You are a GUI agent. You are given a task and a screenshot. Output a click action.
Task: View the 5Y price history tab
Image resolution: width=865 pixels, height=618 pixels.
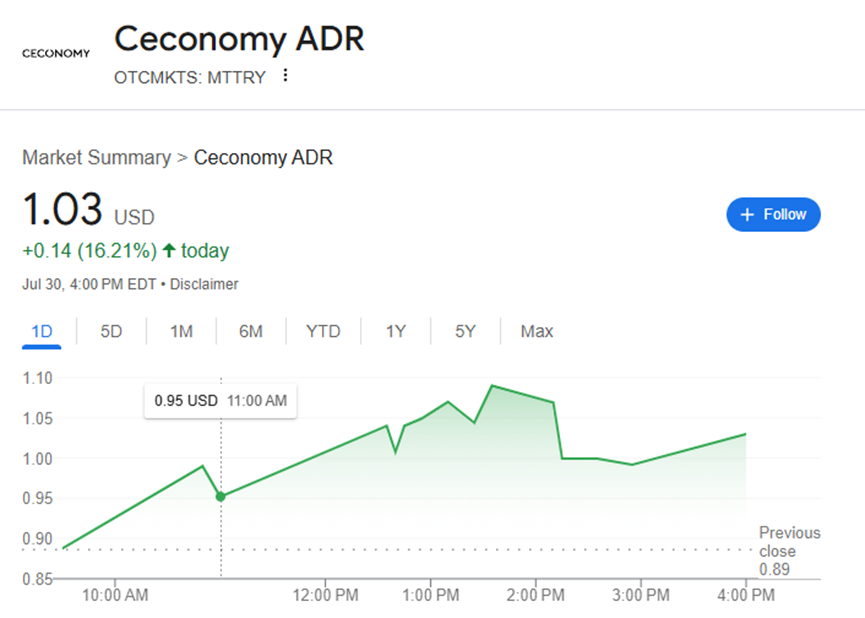tap(466, 331)
